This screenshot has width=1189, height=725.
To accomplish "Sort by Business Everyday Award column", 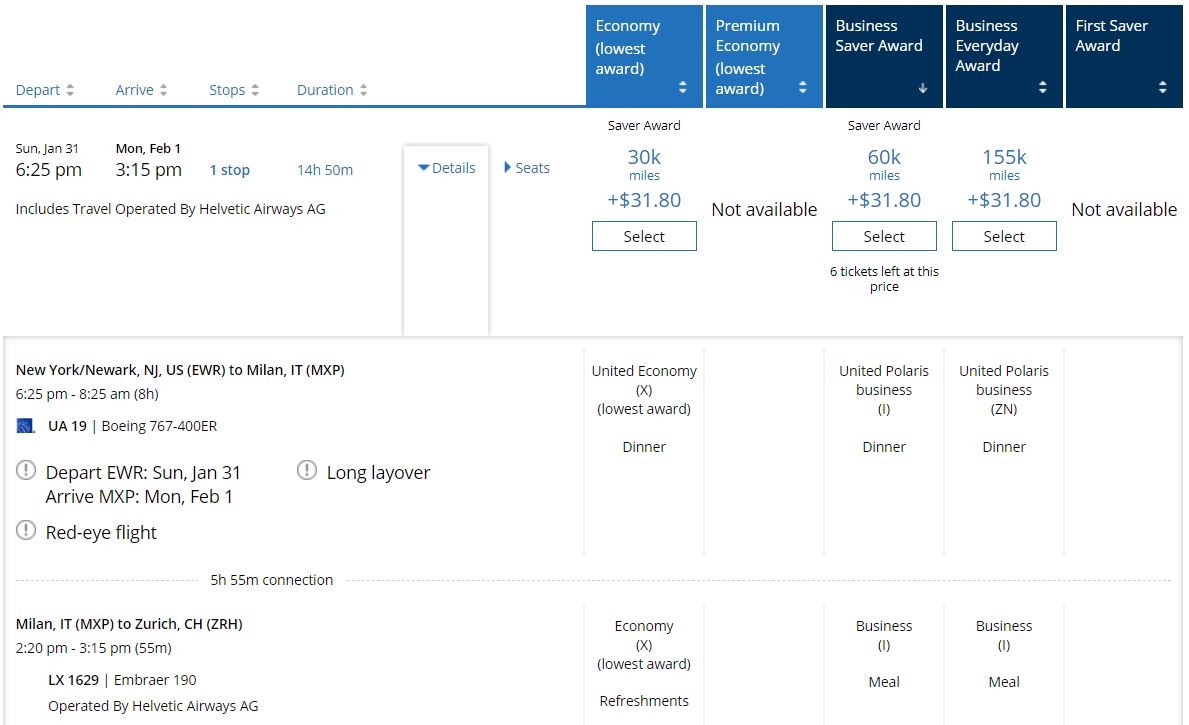I will [1042, 88].
